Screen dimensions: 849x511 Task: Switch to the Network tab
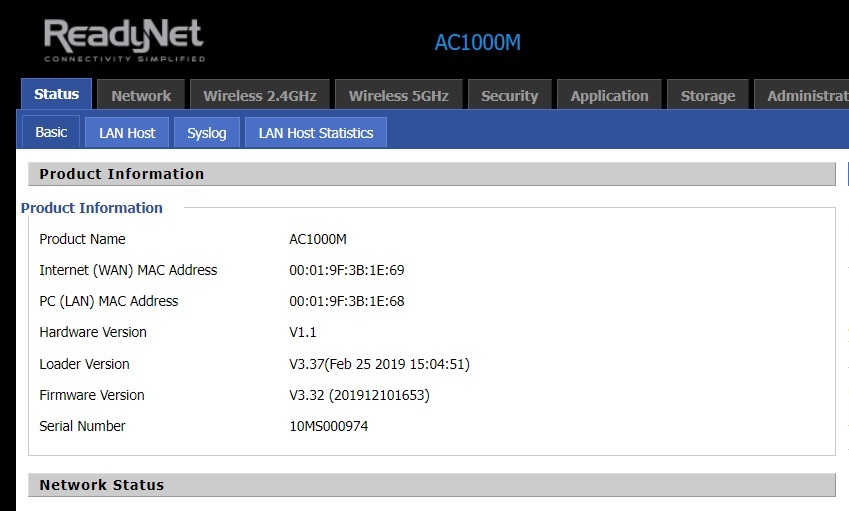(x=141, y=96)
